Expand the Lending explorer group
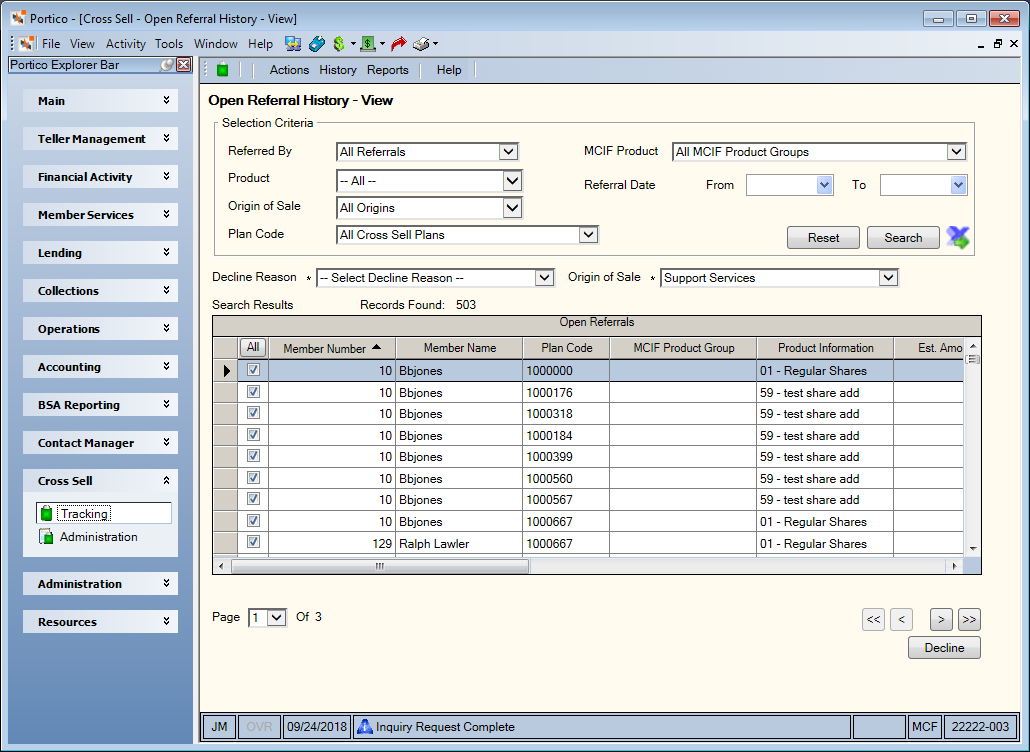 (166, 252)
